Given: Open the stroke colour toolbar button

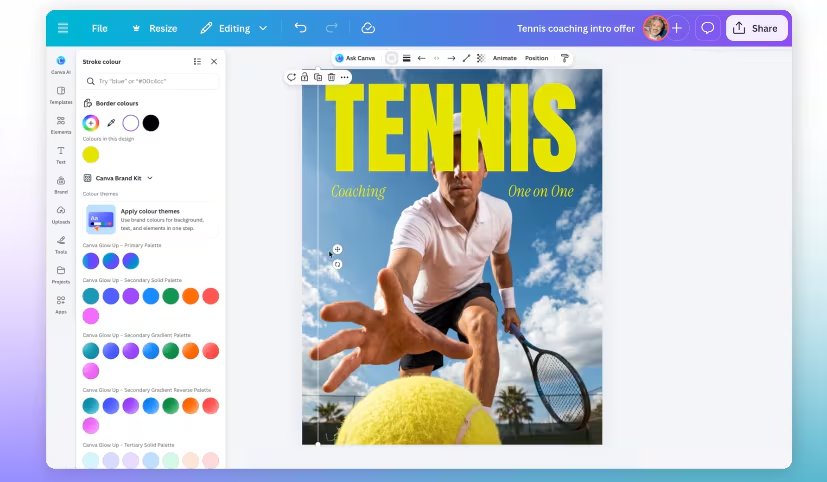Looking at the screenshot, I should [391, 58].
